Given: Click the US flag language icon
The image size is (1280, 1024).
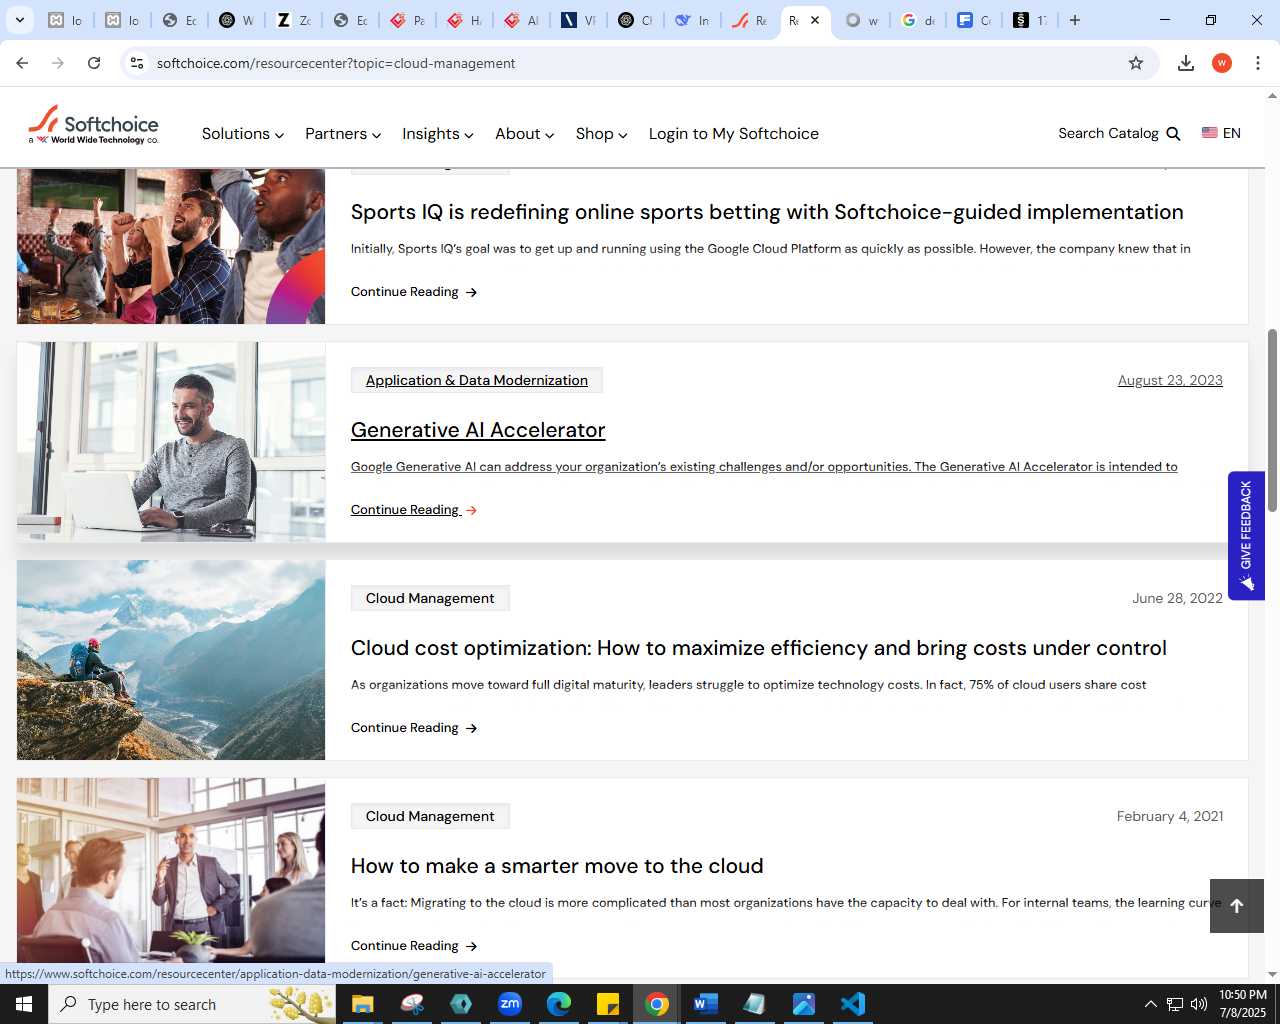Looking at the screenshot, I should pos(1210,133).
